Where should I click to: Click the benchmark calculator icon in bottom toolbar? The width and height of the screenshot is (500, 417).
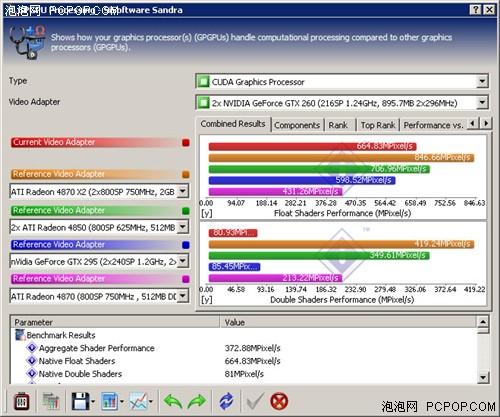click(x=21, y=401)
